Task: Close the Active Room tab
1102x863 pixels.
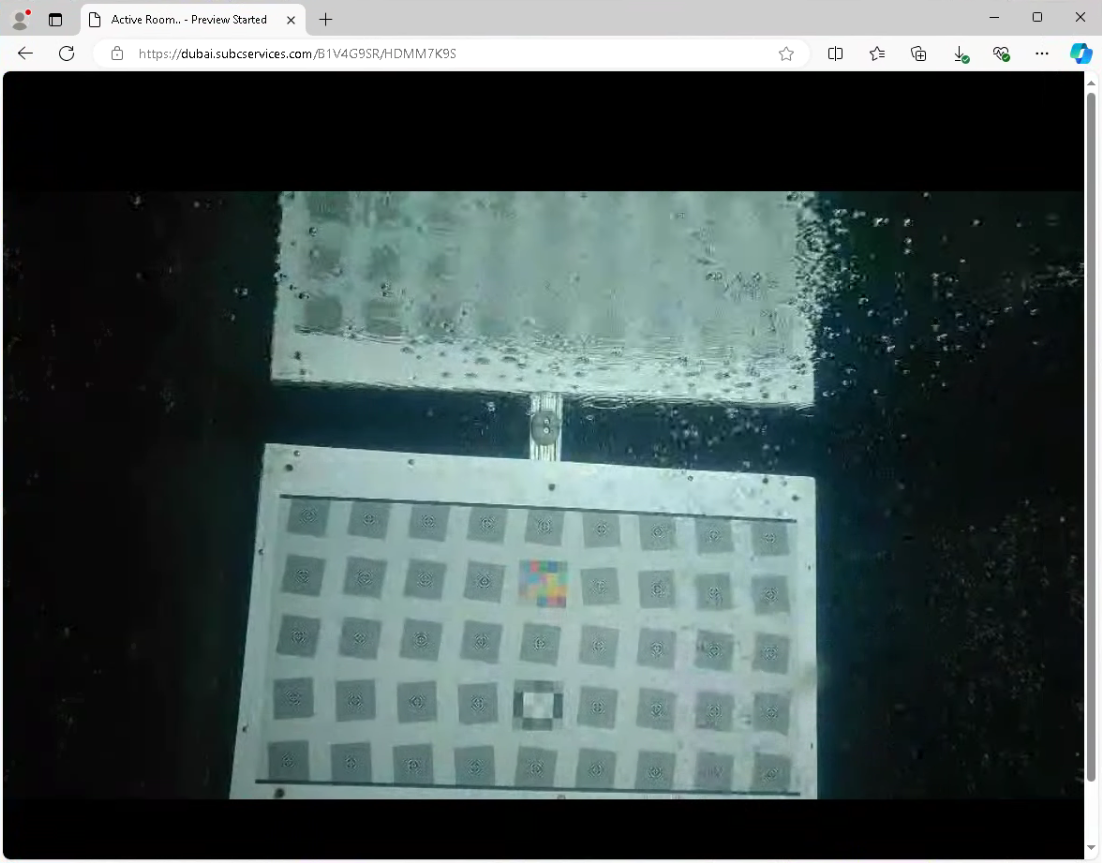Action: (x=291, y=19)
